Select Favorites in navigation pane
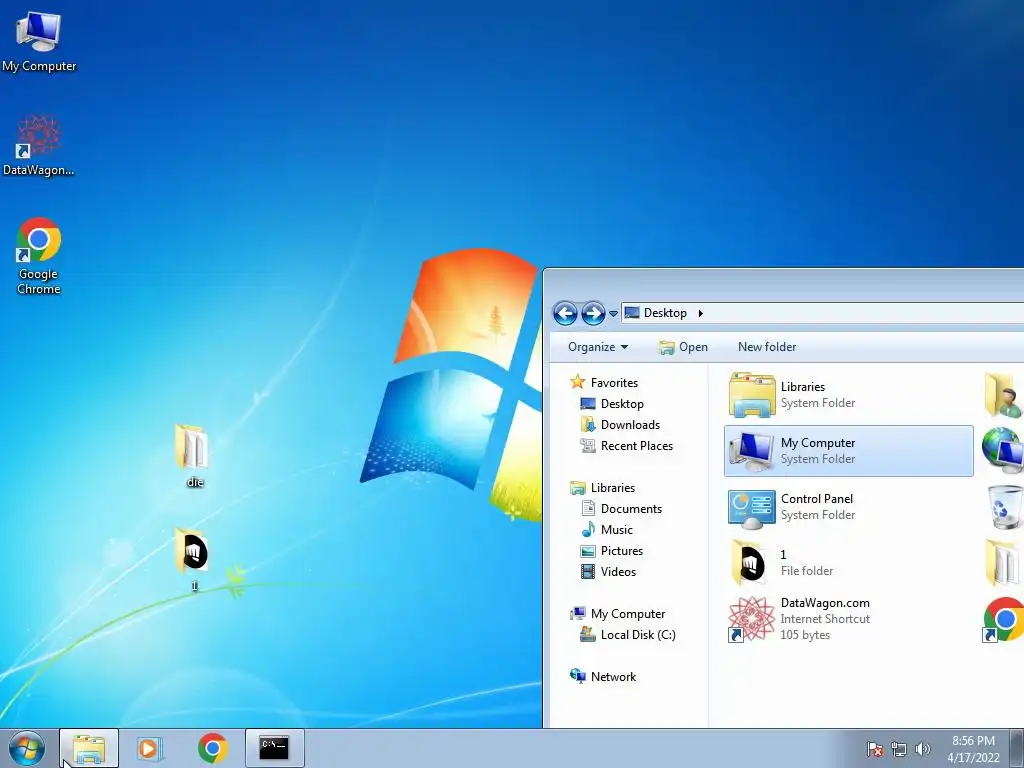Viewport: 1024px width, 768px height. point(604,383)
